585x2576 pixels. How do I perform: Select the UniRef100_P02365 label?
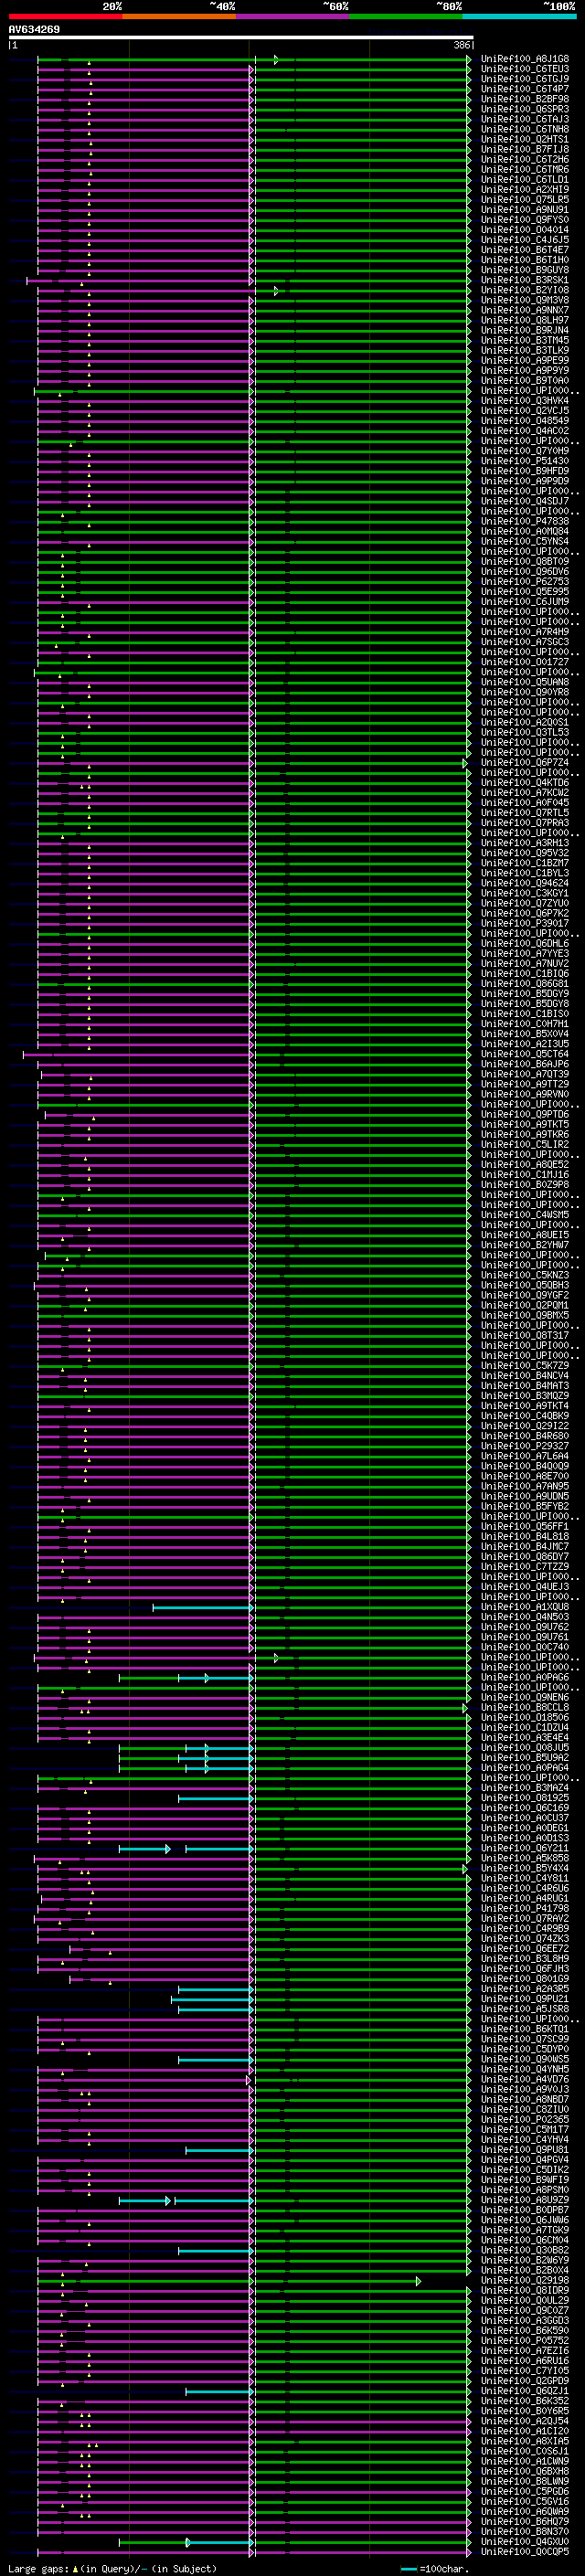click(x=525, y=2120)
